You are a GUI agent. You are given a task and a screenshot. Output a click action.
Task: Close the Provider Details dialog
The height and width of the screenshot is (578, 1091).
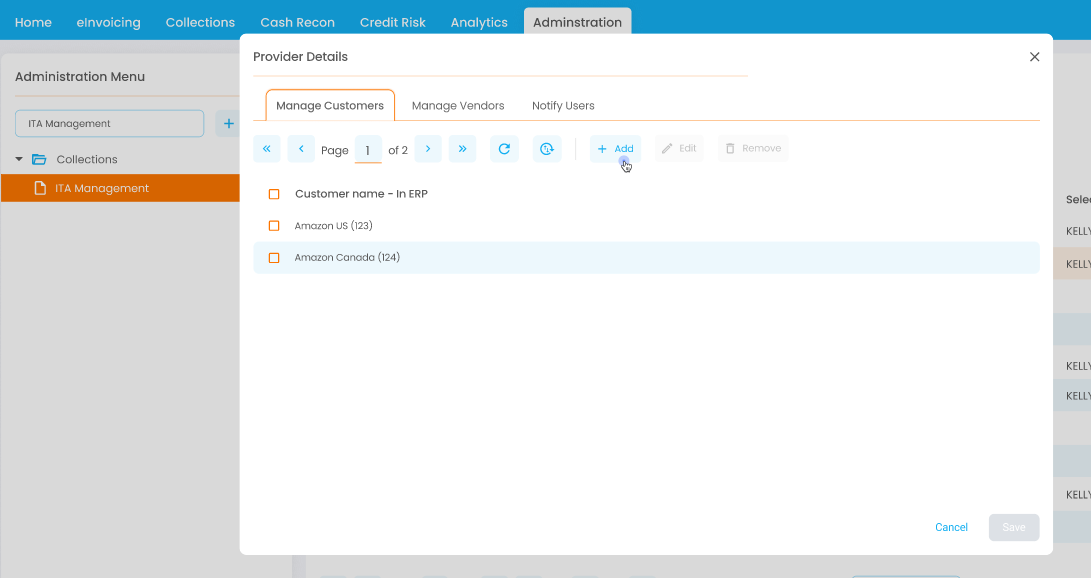click(1035, 57)
